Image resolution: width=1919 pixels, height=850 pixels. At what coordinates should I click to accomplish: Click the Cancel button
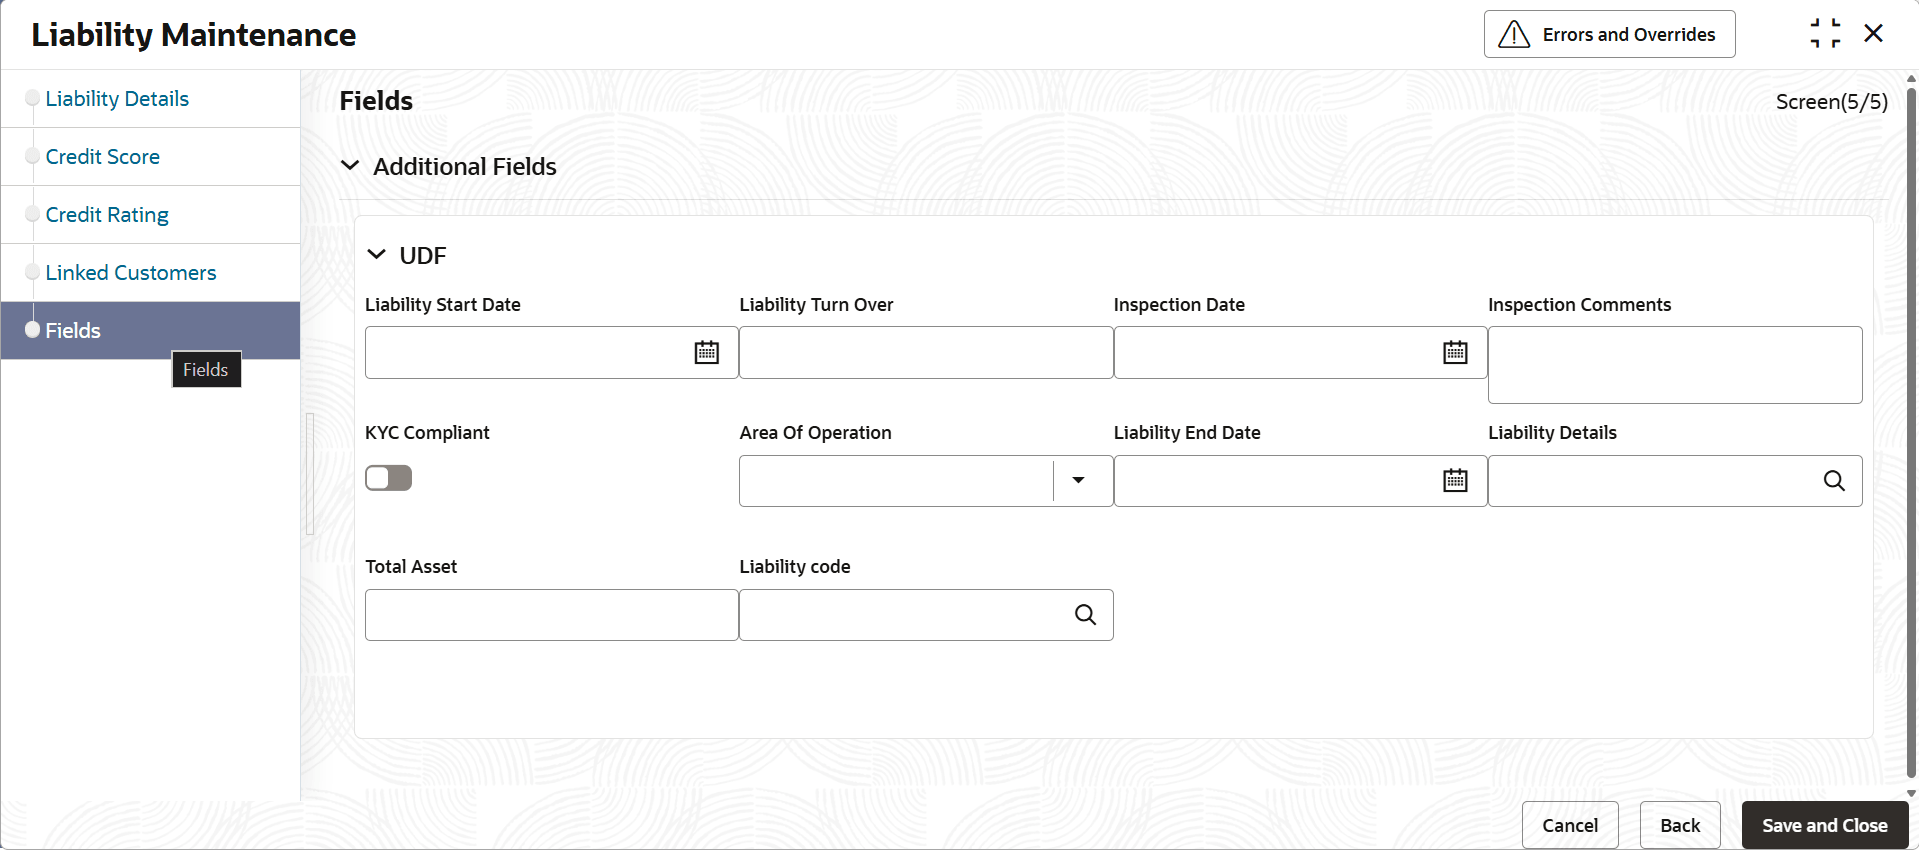tap(1570, 825)
